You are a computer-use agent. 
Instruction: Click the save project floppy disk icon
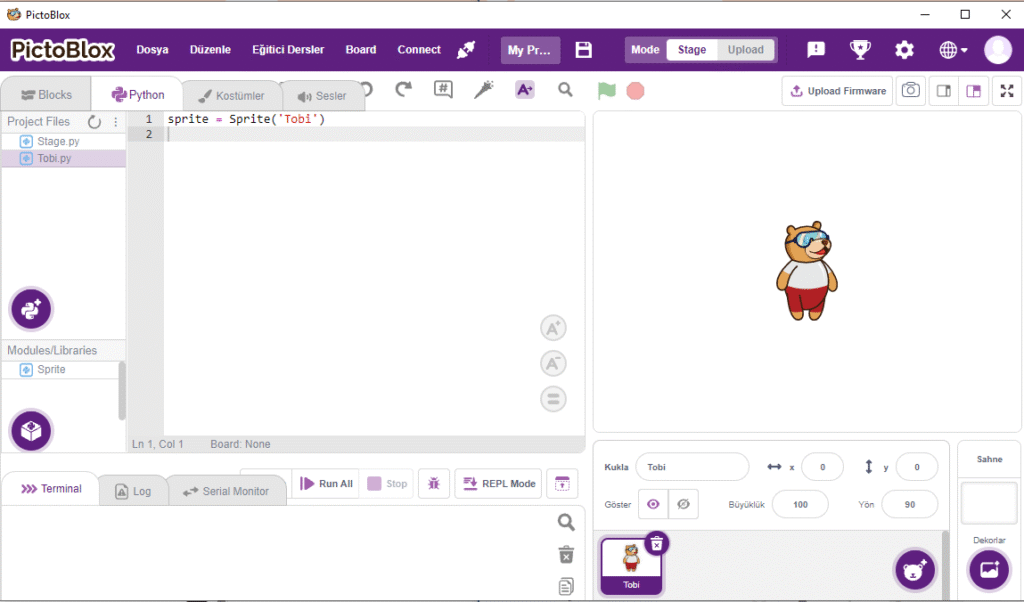[584, 50]
